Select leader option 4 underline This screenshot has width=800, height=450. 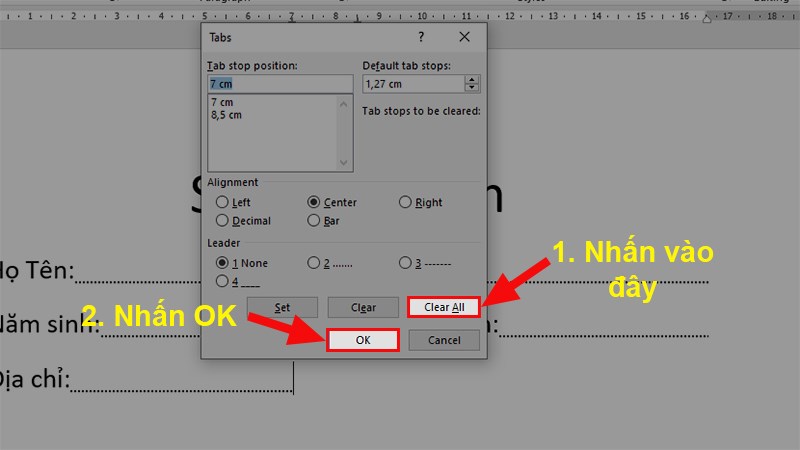pos(222,281)
